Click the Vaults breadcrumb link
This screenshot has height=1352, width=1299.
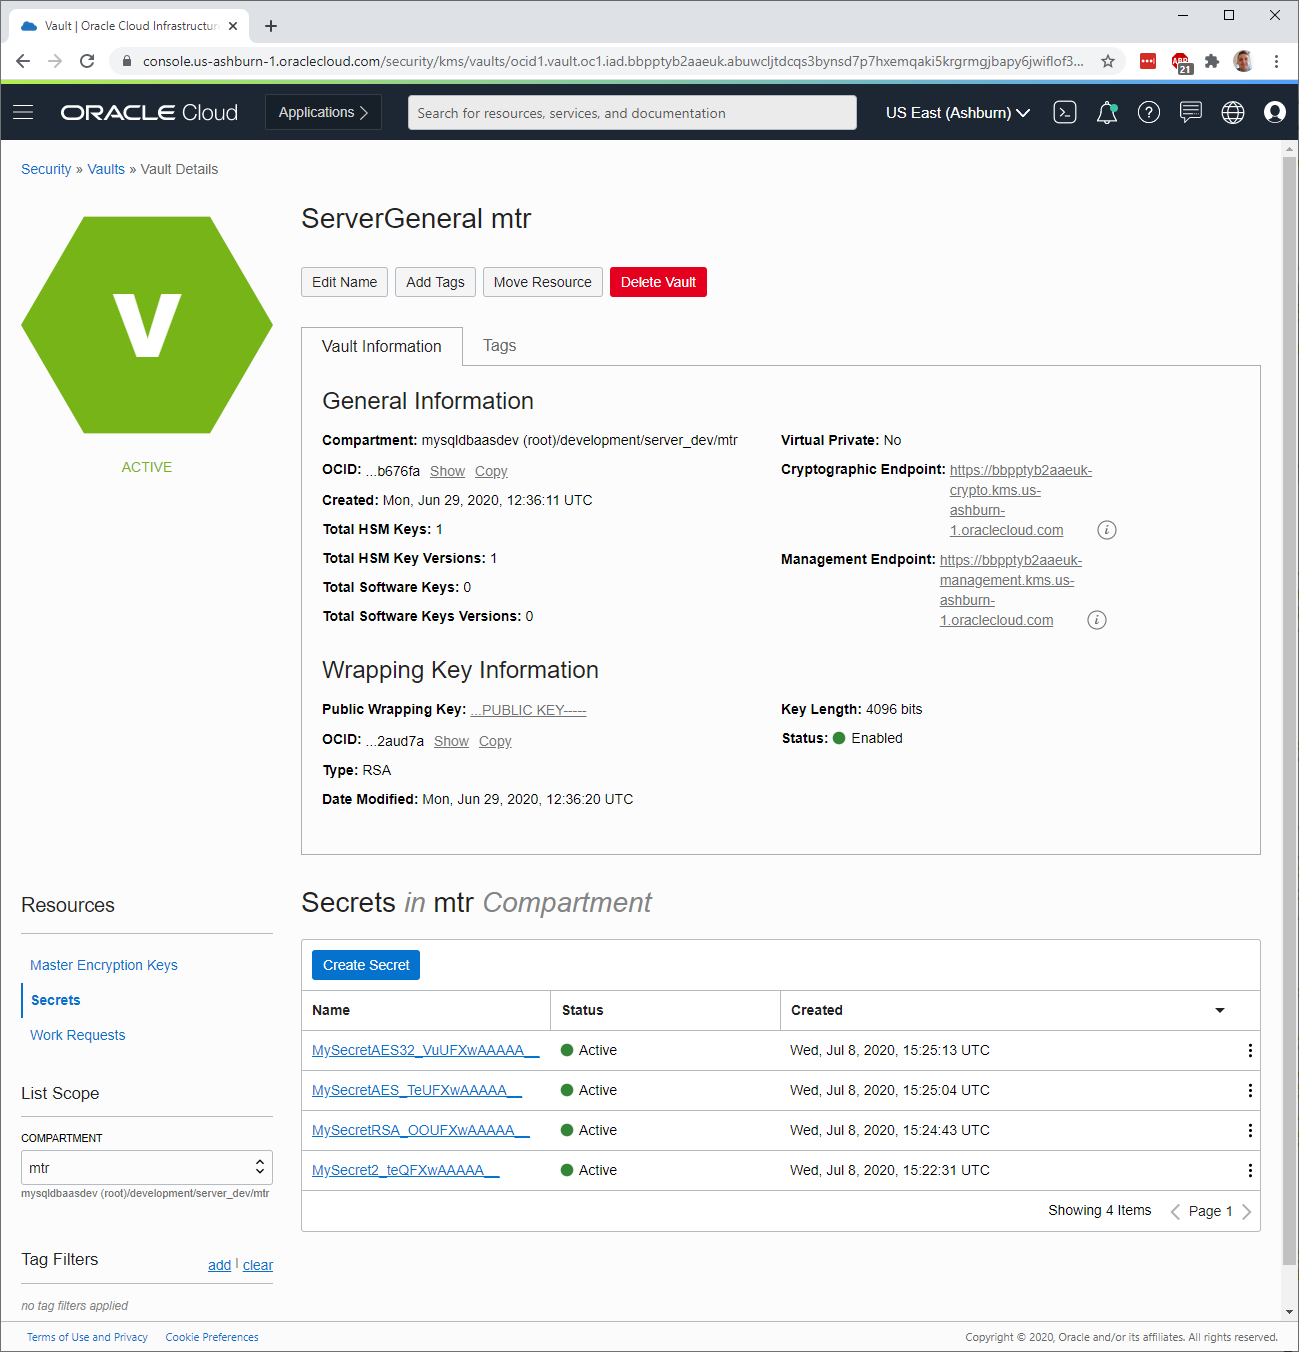point(106,169)
